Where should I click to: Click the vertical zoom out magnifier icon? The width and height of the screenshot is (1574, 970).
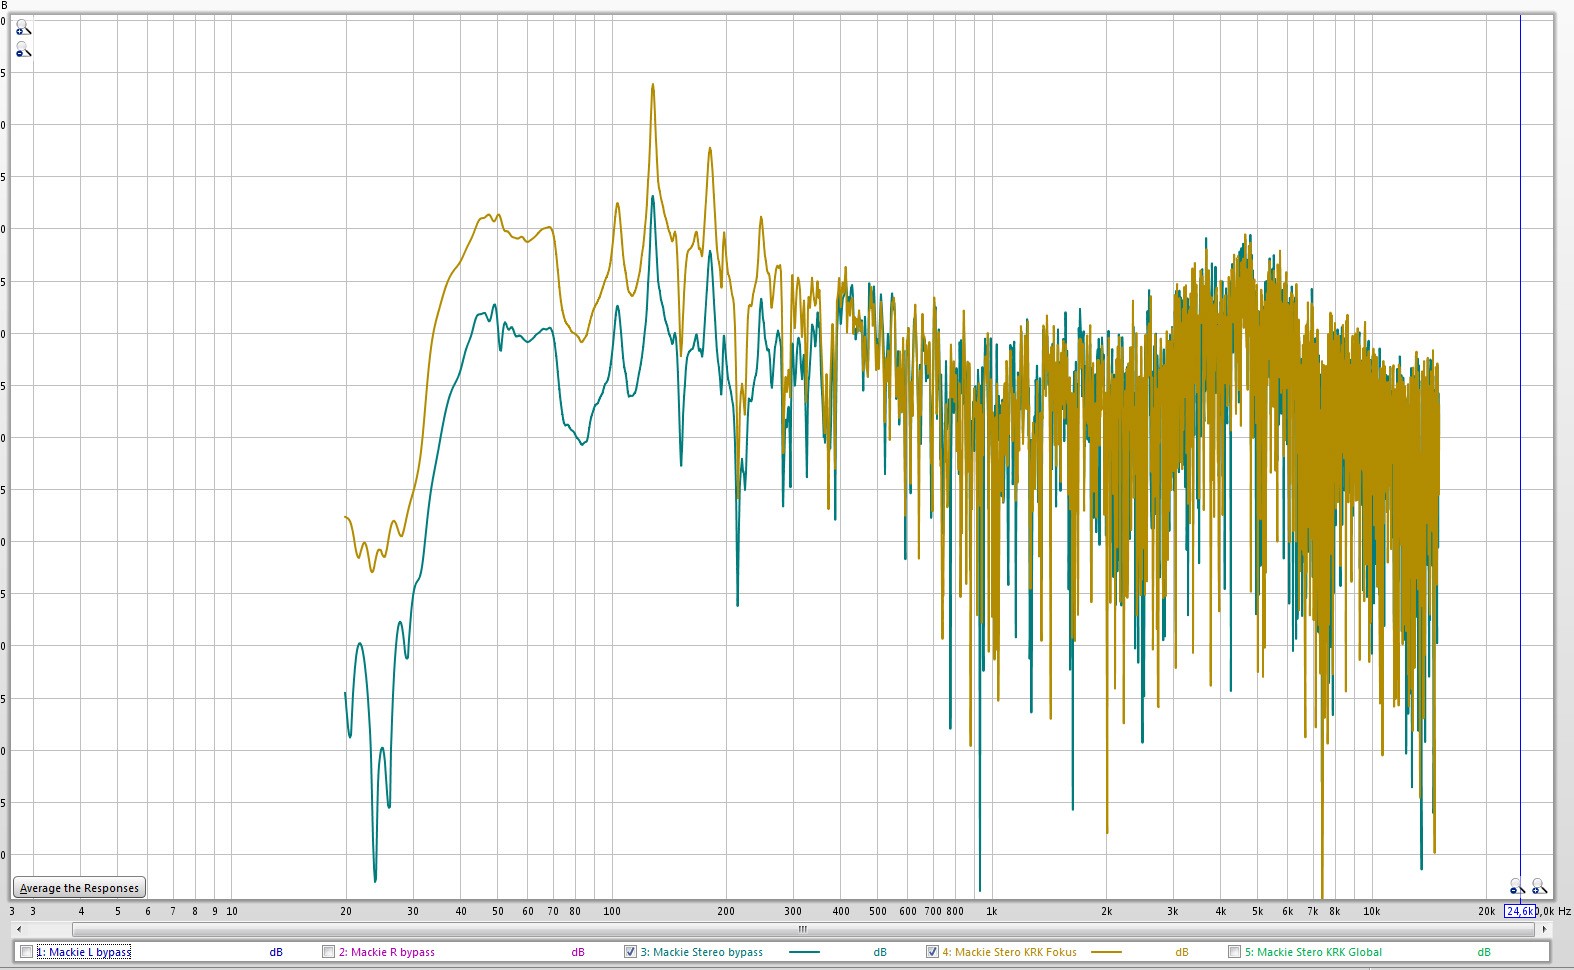(23, 50)
